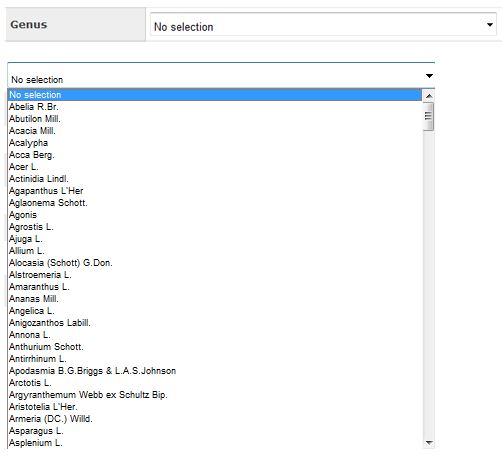Select the highlighted 'No selection' option
This screenshot has width=502, height=467.
pos(215,95)
